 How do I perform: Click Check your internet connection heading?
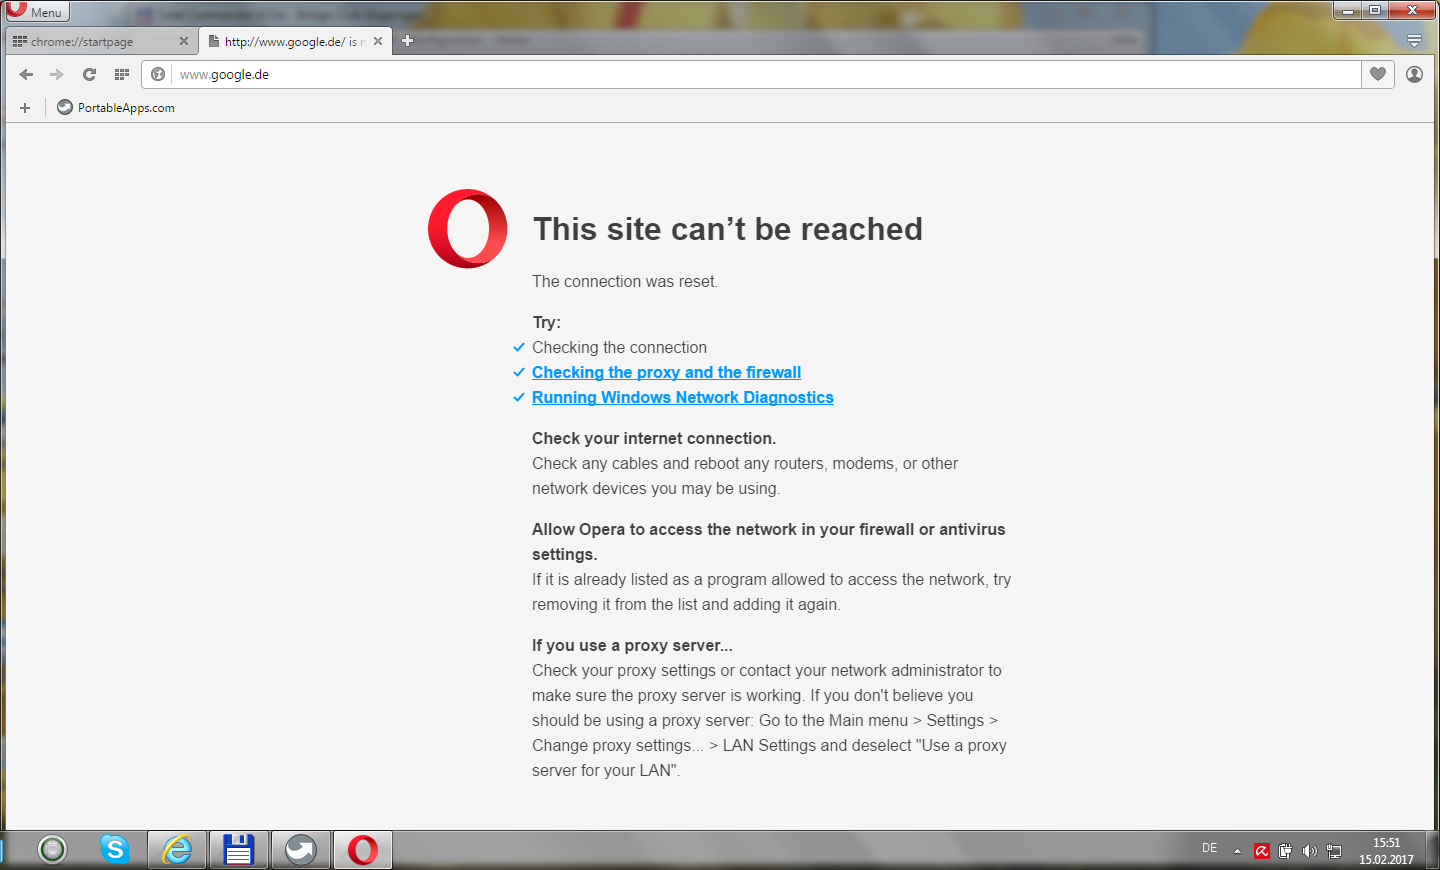pos(654,438)
